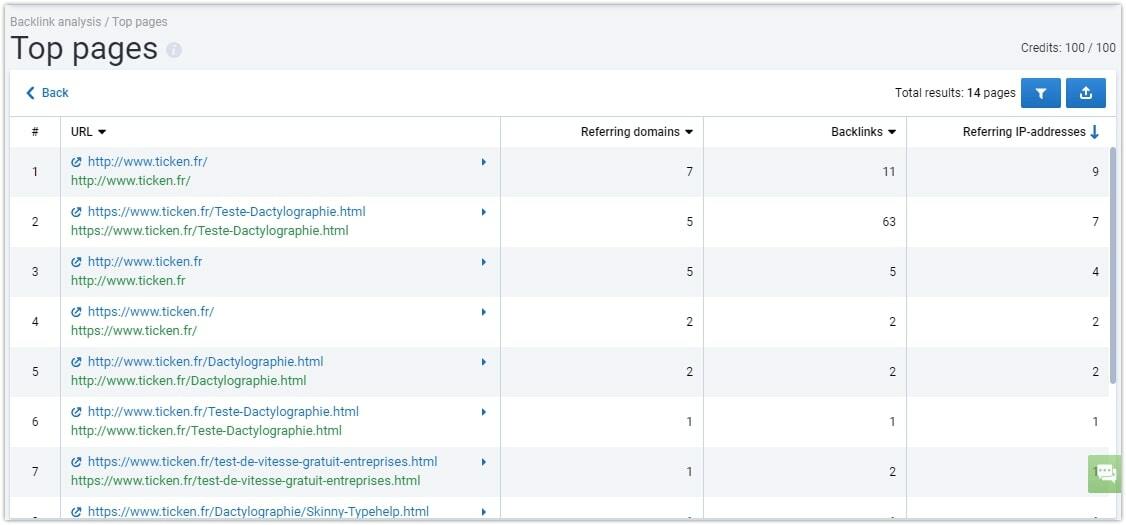Open the live chat widget icon
1126x525 pixels.
tap(1106, 473)
